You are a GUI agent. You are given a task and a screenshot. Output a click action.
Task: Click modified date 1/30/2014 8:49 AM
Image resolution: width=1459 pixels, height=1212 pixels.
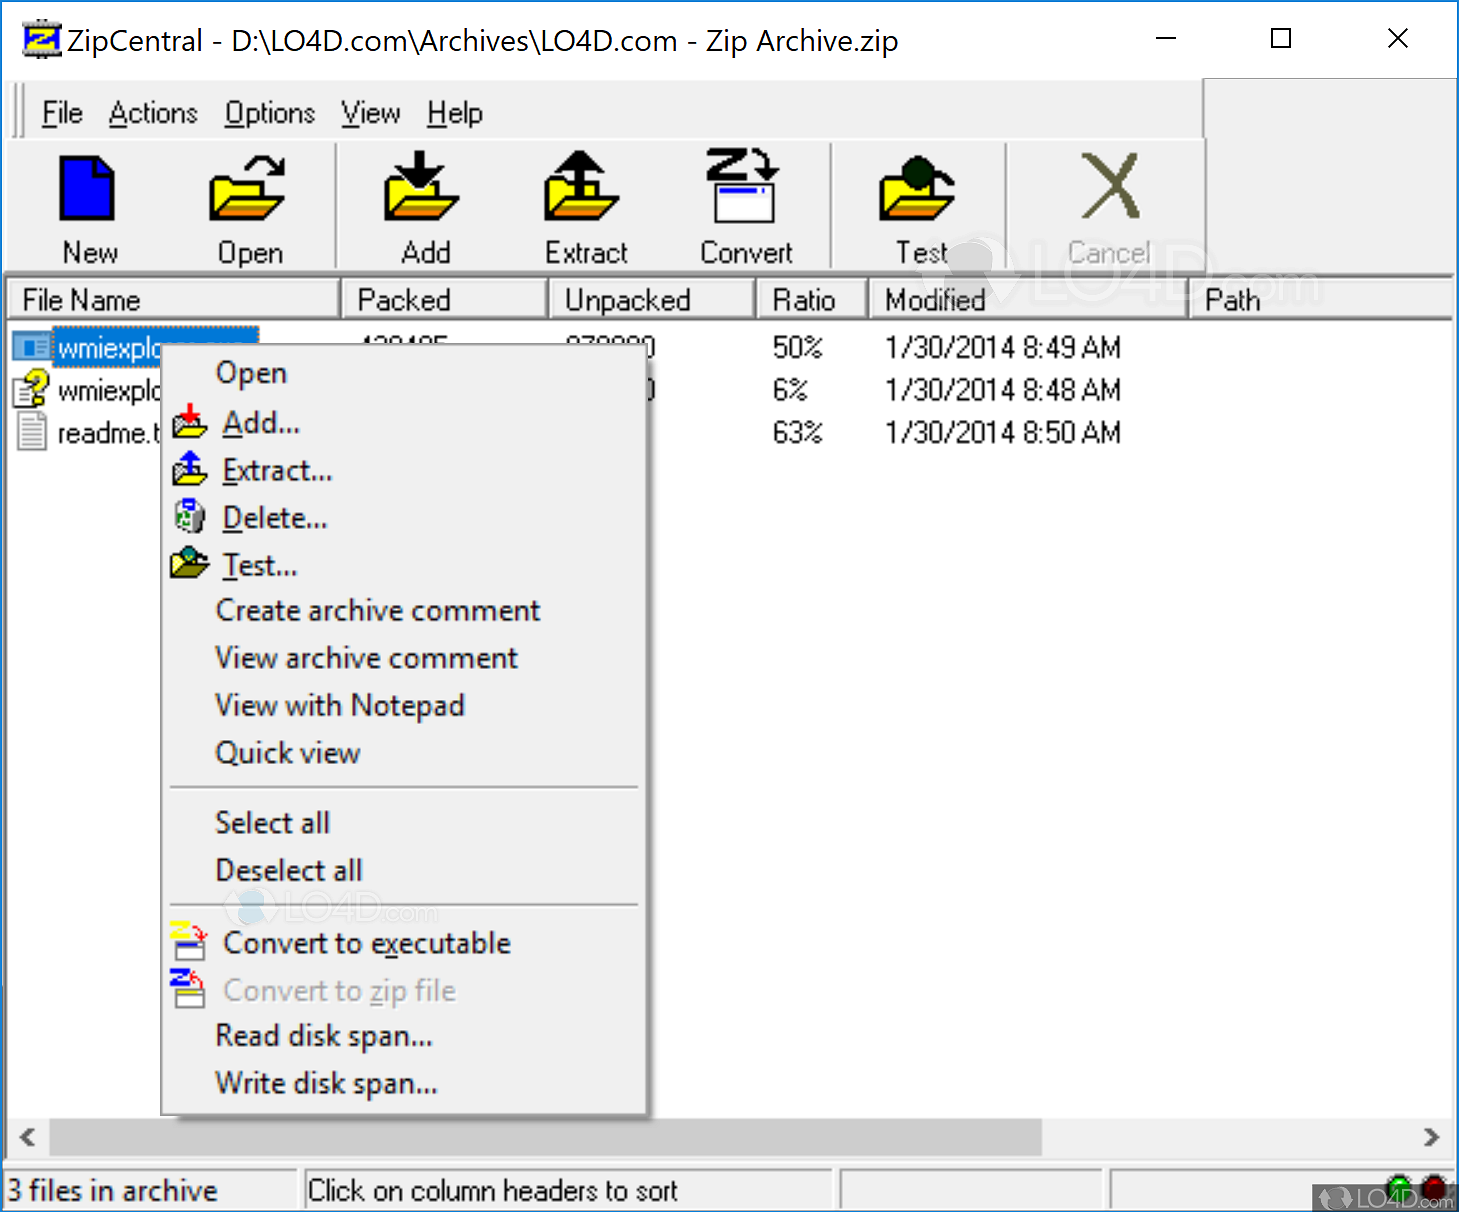click(1003, 348)
